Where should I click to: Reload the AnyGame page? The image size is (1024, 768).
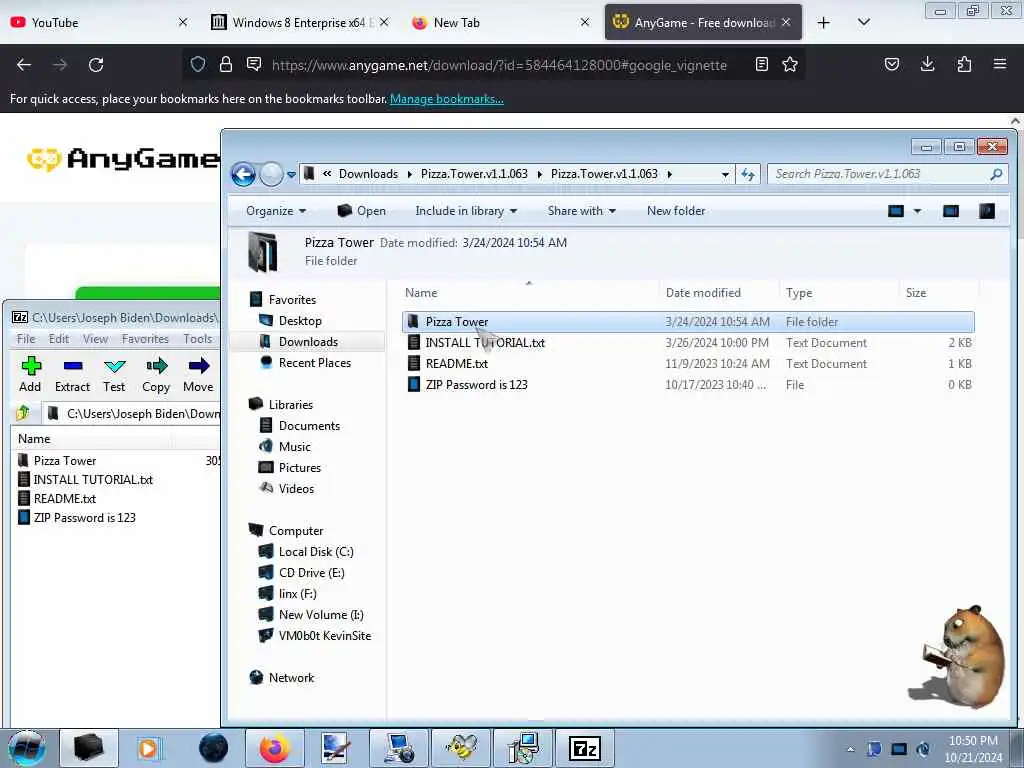96,65
